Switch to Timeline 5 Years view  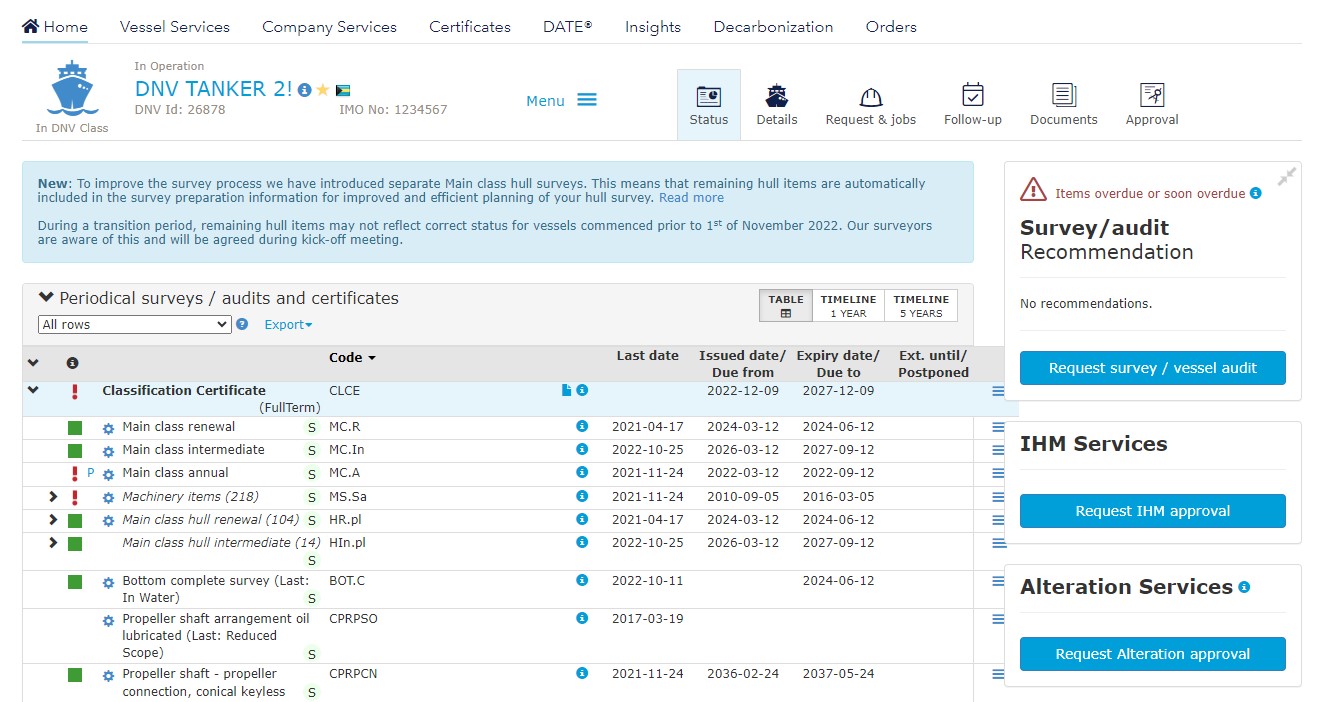(x=920, y=306)
